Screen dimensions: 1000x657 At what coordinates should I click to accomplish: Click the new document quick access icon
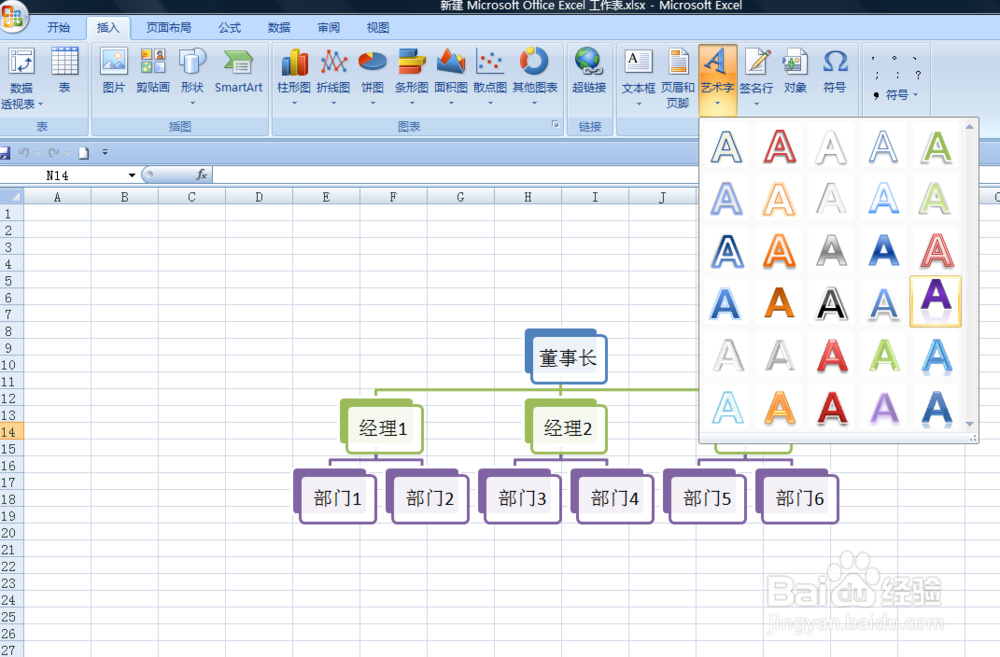point(84,152)
